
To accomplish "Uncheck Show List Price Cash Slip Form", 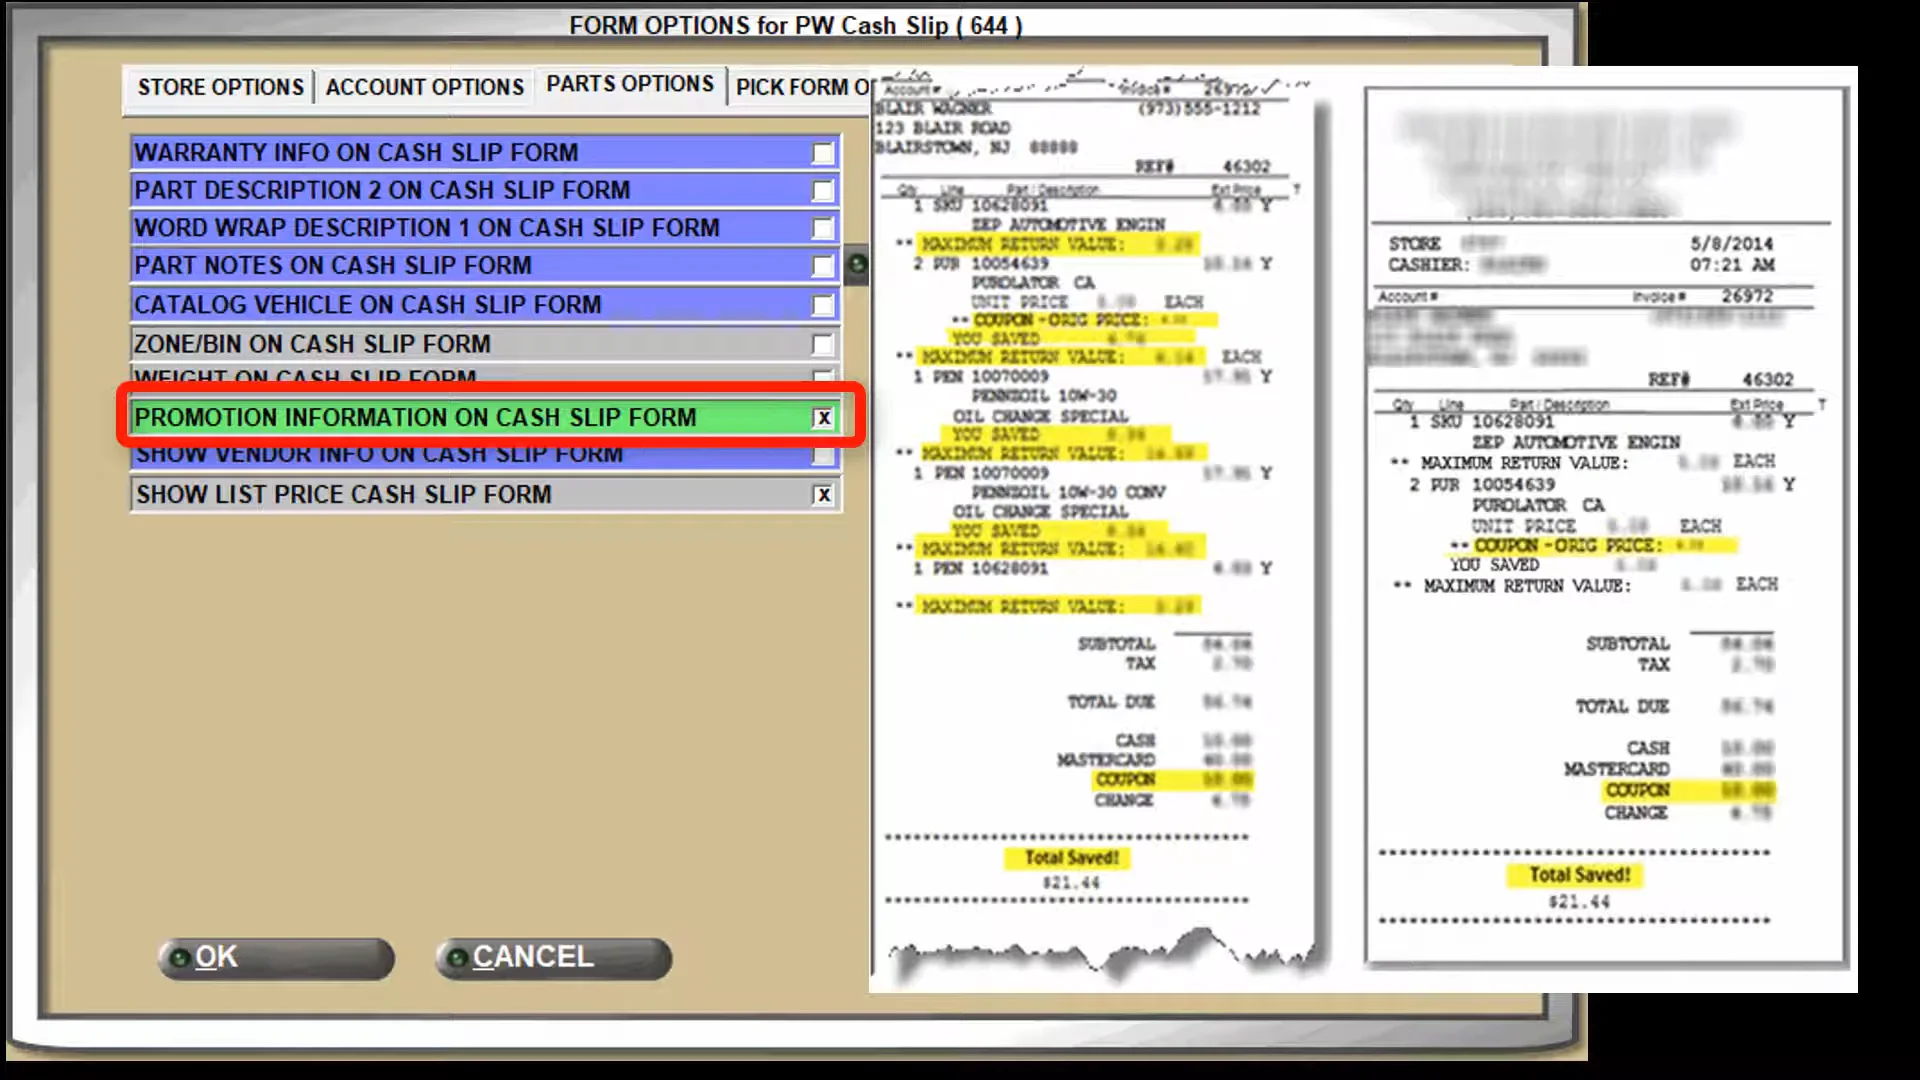I will (x=823, y=493).
